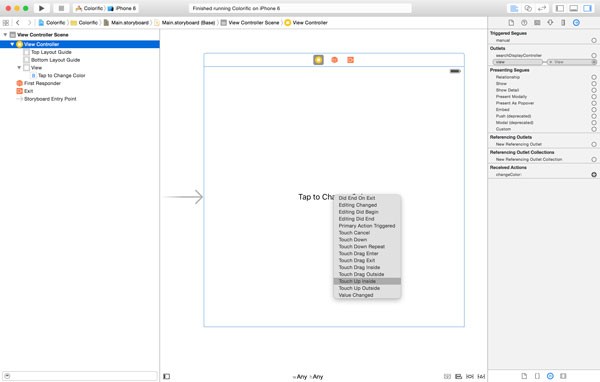
Task: Click the changeColor: action connection circle
Action: point(594,175)
